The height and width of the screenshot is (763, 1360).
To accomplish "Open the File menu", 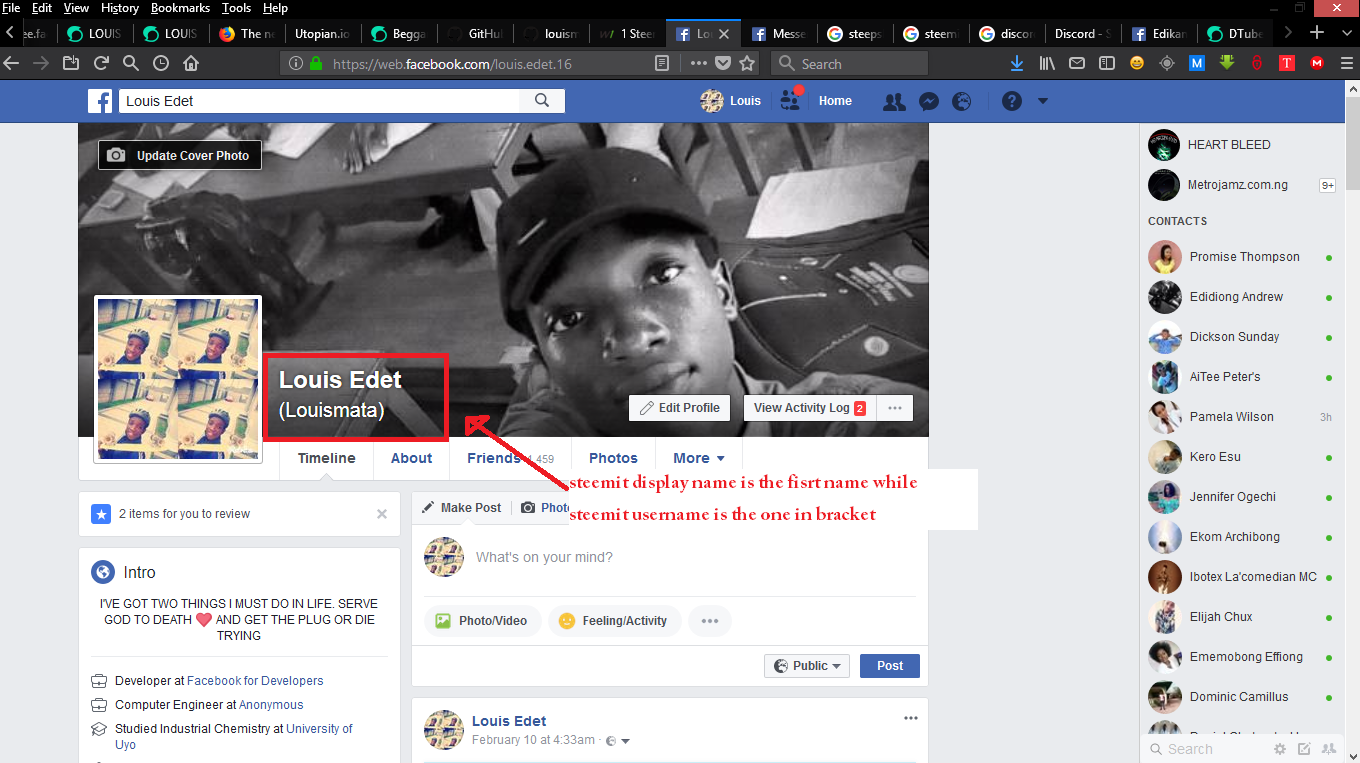I will point(12,8).
